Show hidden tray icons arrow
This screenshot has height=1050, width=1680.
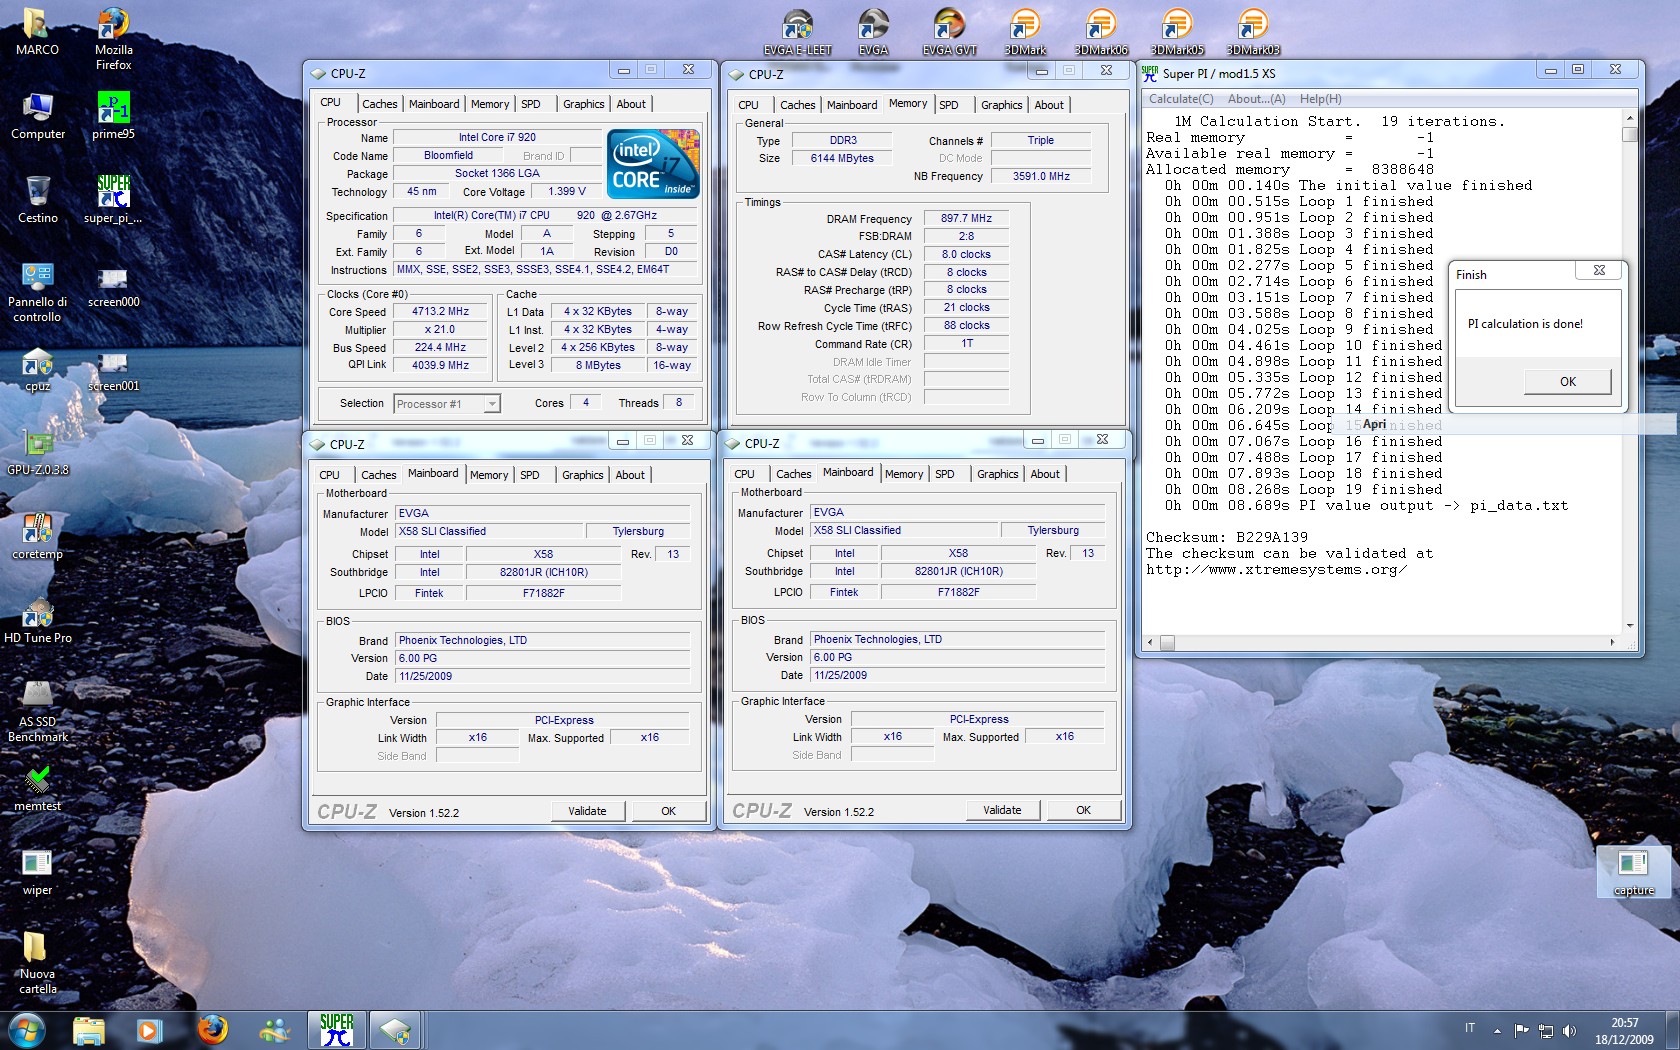click(x=1497, y=1030)
